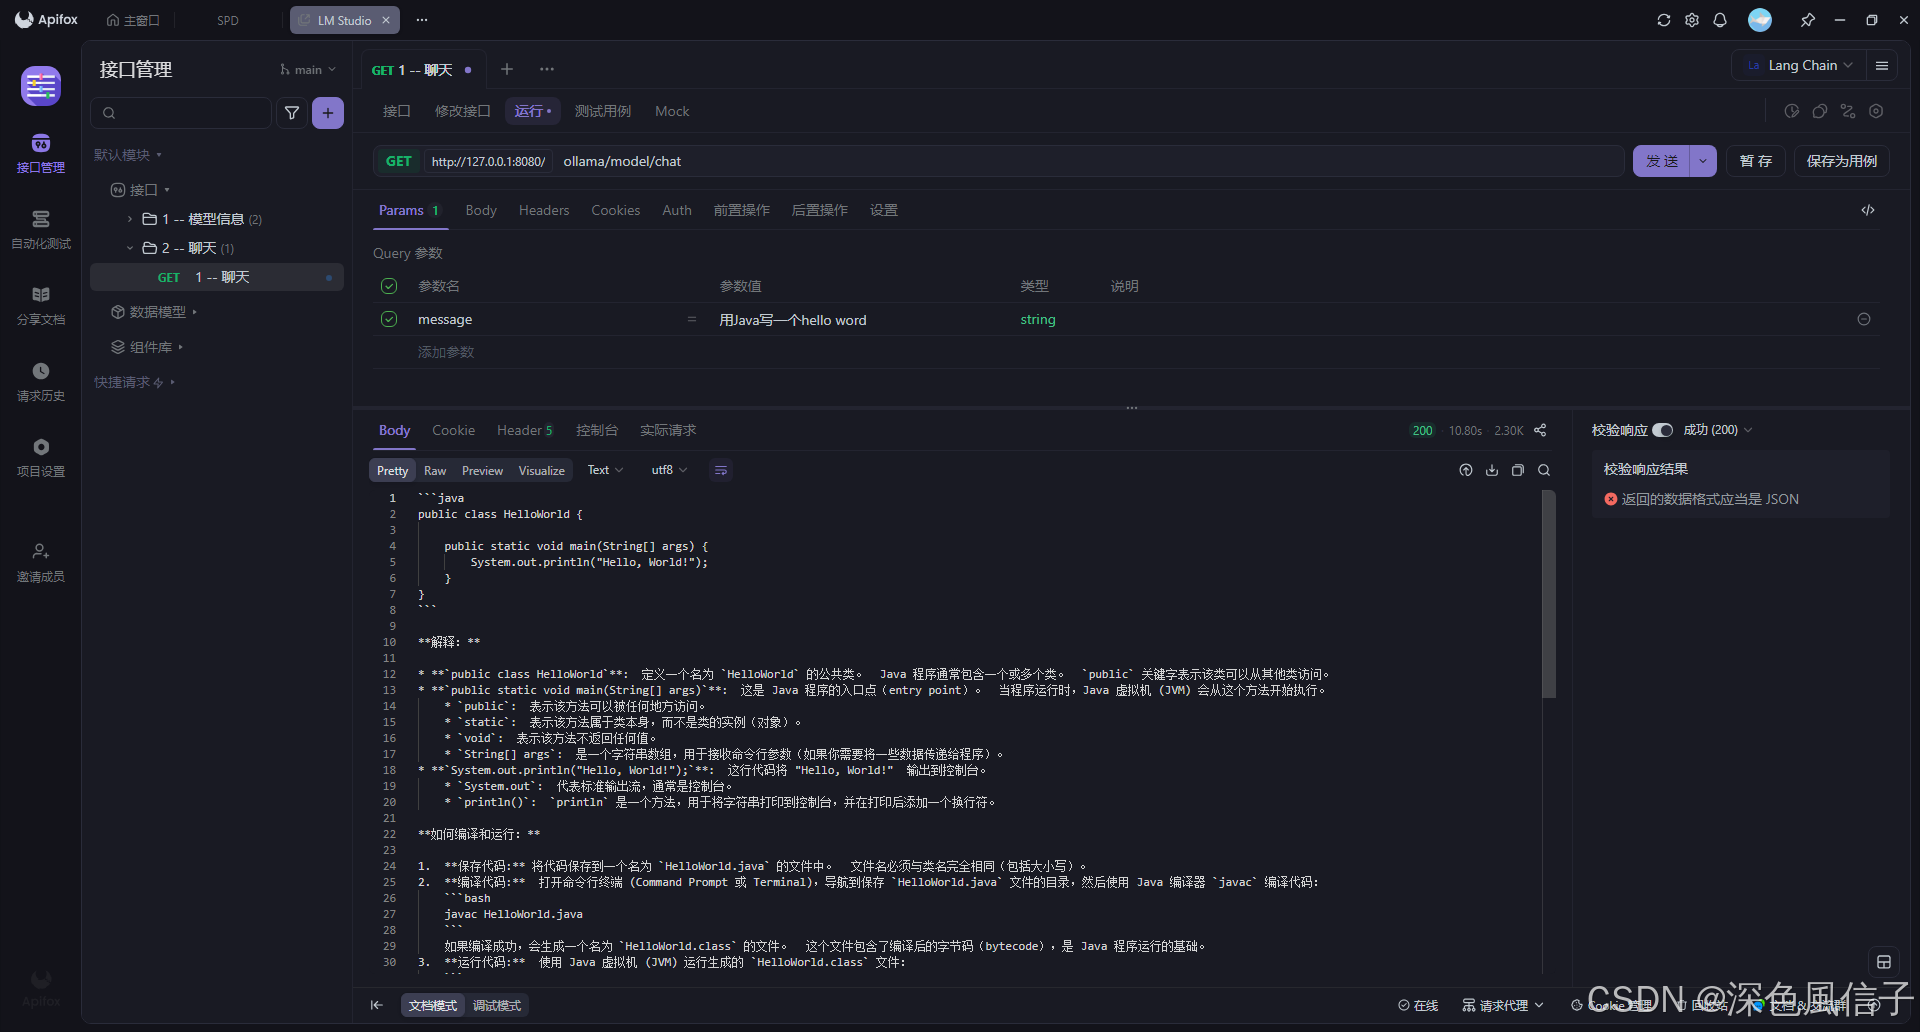Click the 暂存 button

point(1756,161)
